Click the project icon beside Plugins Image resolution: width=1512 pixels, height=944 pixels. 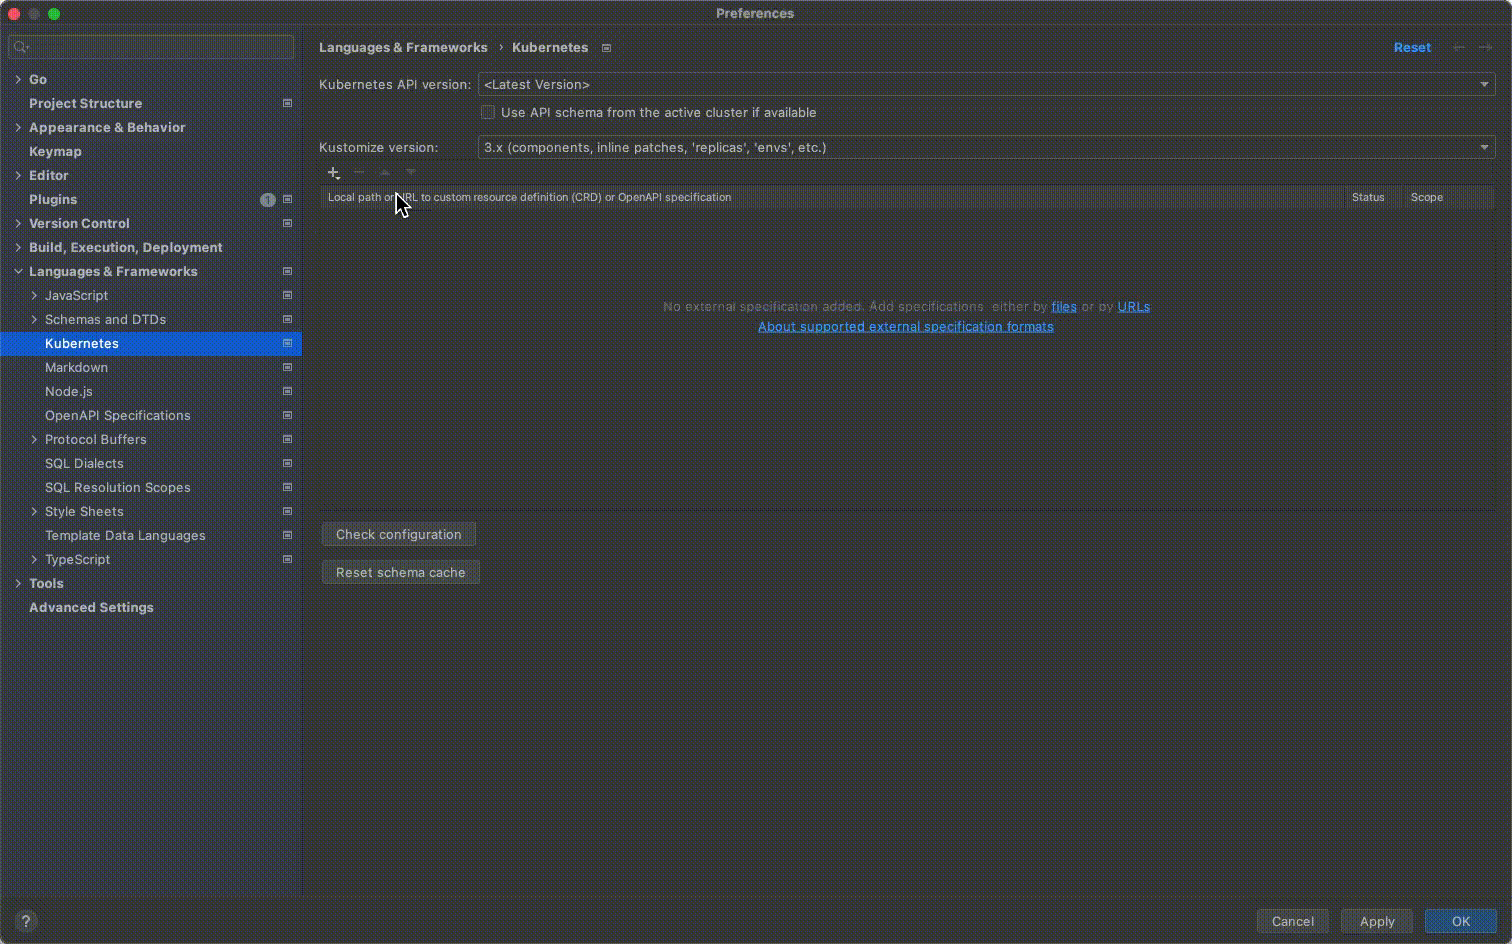pyautogui.click(x=287, y=199)
